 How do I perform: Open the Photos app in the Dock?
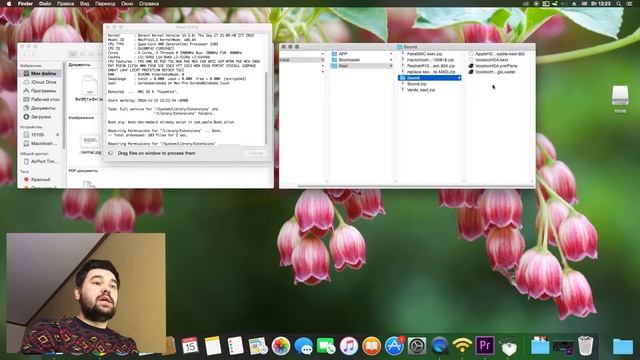(281, 346)
